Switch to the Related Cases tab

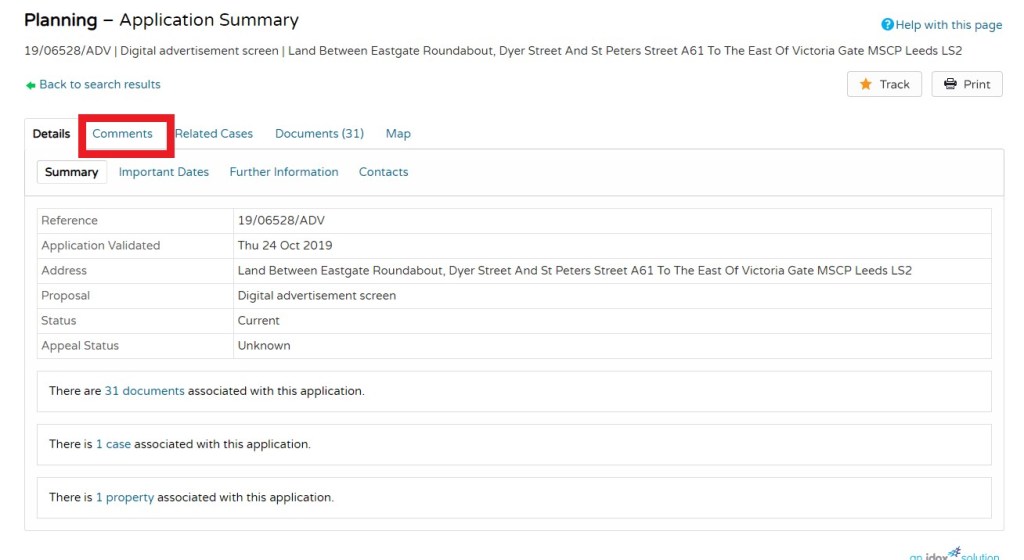click(214, 134)
